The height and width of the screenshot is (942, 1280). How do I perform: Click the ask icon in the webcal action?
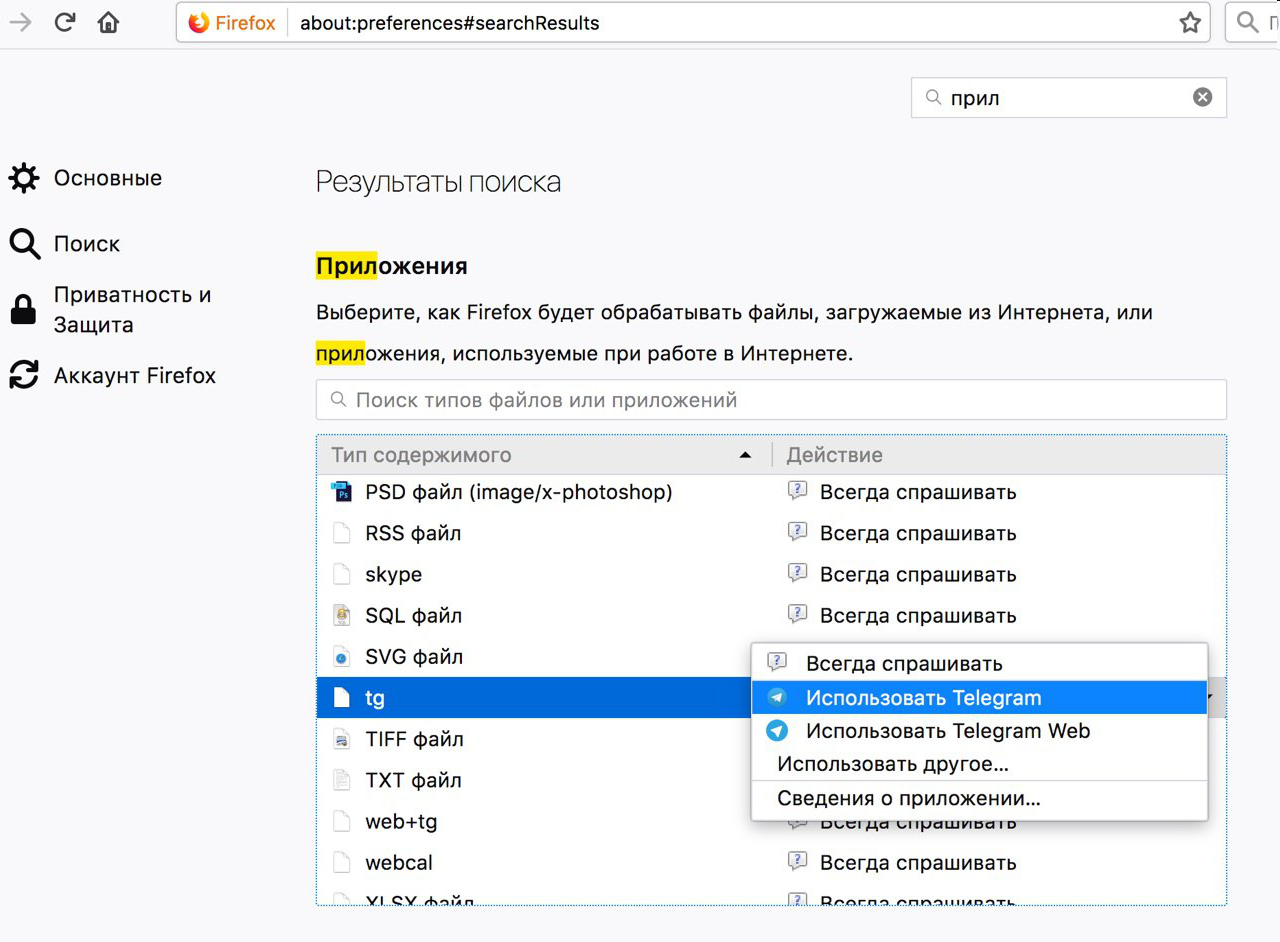pyautogui.click(x=797, y=861)
